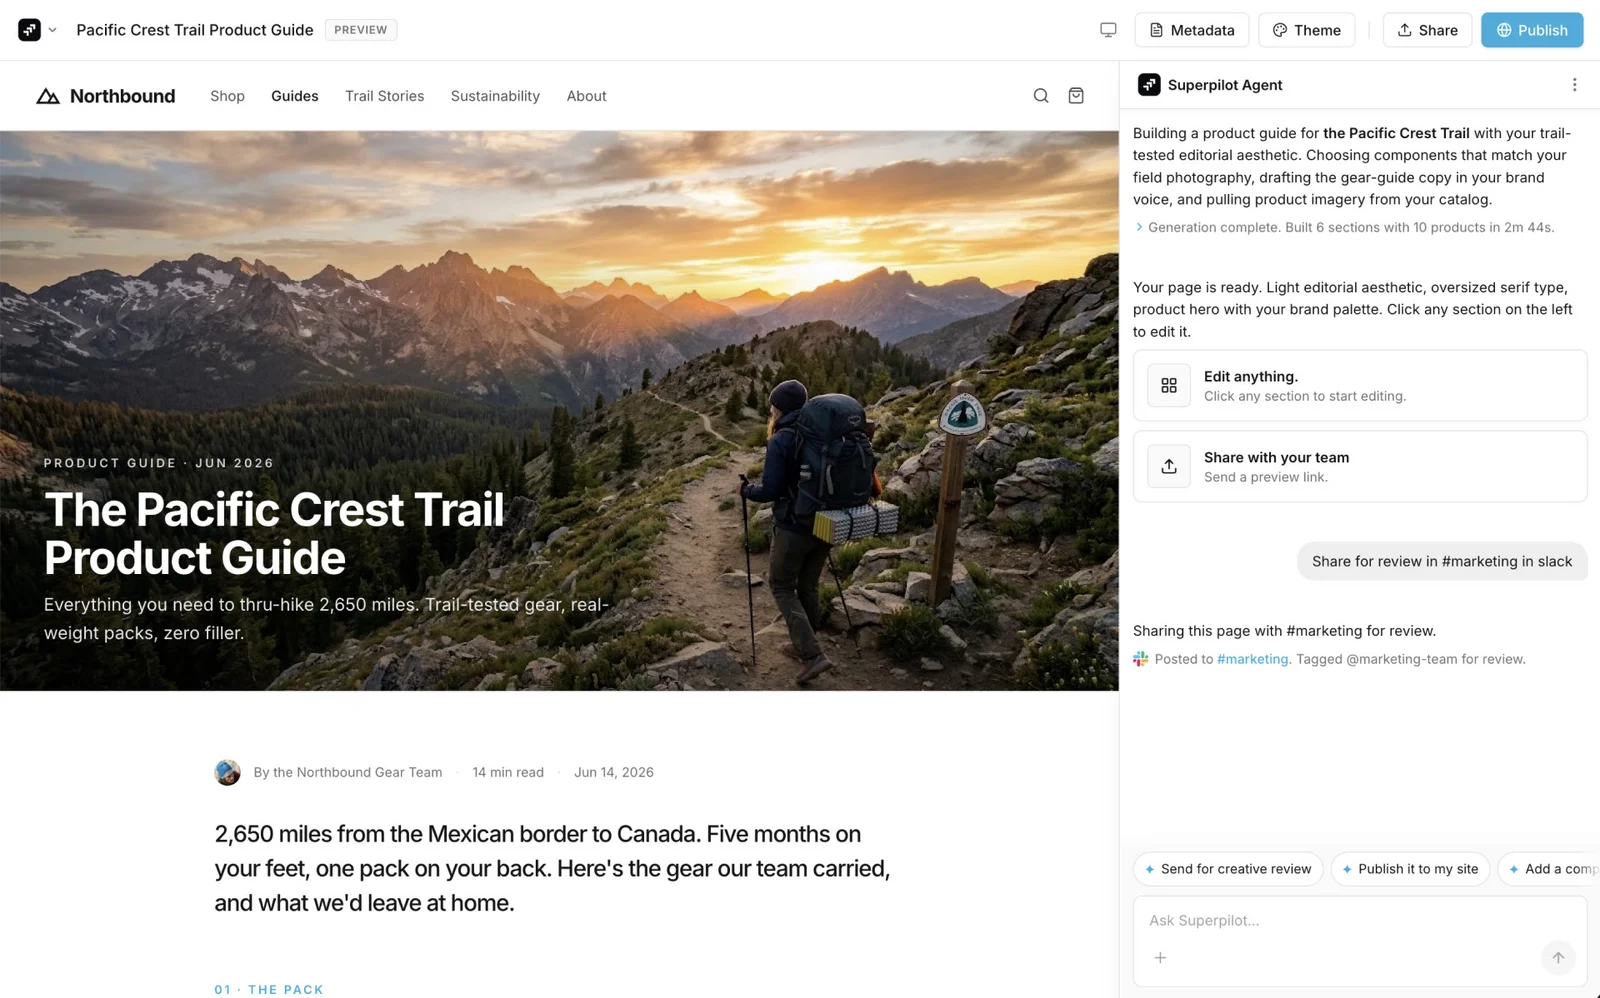Publish the page
Image resolution: width=1600 pixels, height=998 pixels.
pos(1532,30)
